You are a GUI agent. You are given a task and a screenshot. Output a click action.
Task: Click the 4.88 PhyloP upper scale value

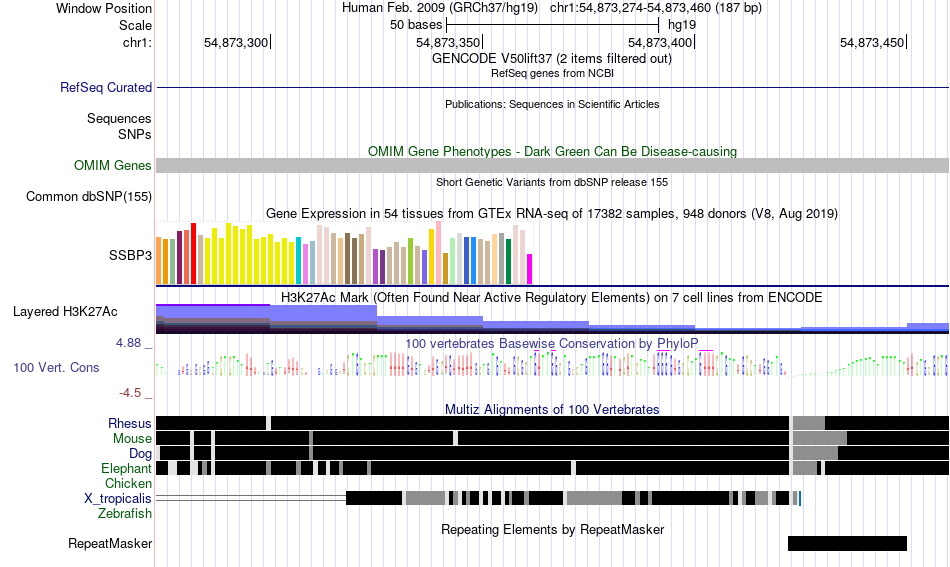[x=128, y=343]
